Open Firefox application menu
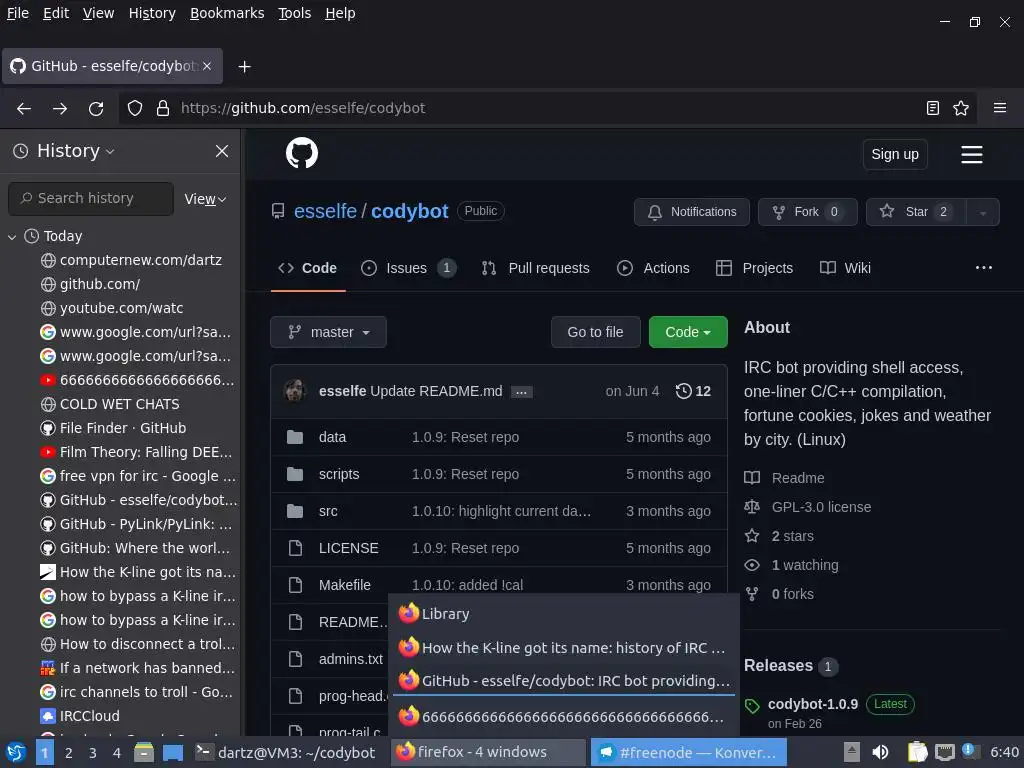1024x768 pixels. 1000,108
